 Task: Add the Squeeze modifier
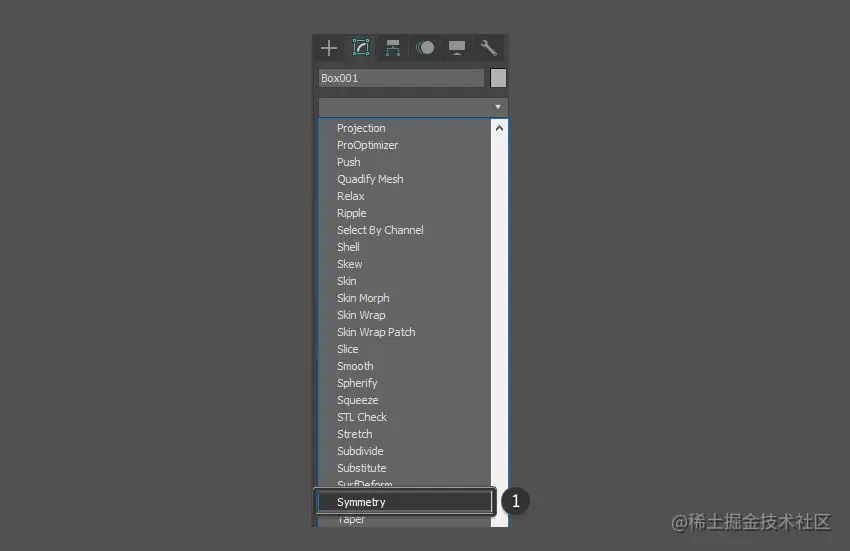(x=358, y=400)
